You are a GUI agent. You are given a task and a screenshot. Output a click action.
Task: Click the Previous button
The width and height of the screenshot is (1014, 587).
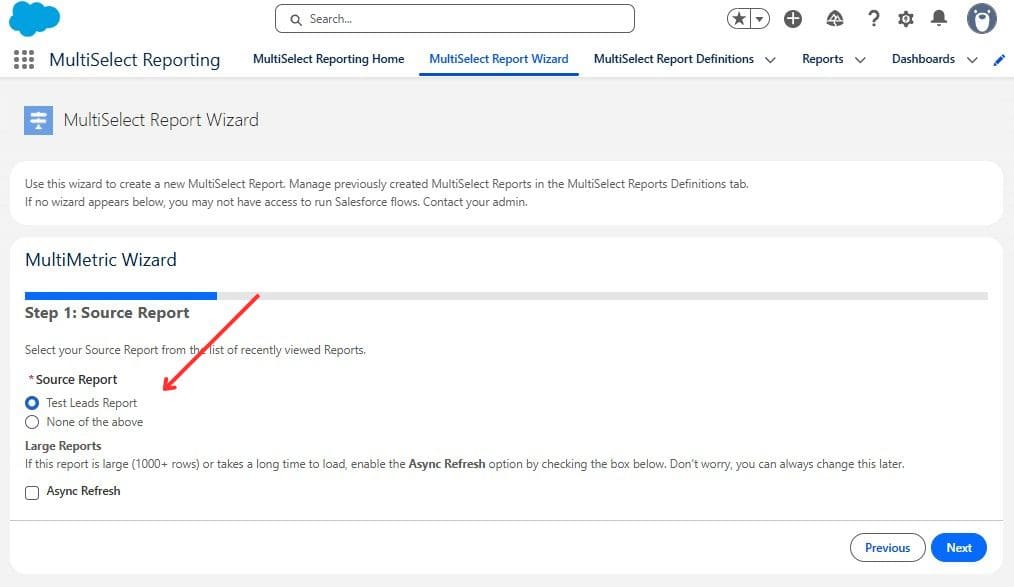click(x=887, y=547)
